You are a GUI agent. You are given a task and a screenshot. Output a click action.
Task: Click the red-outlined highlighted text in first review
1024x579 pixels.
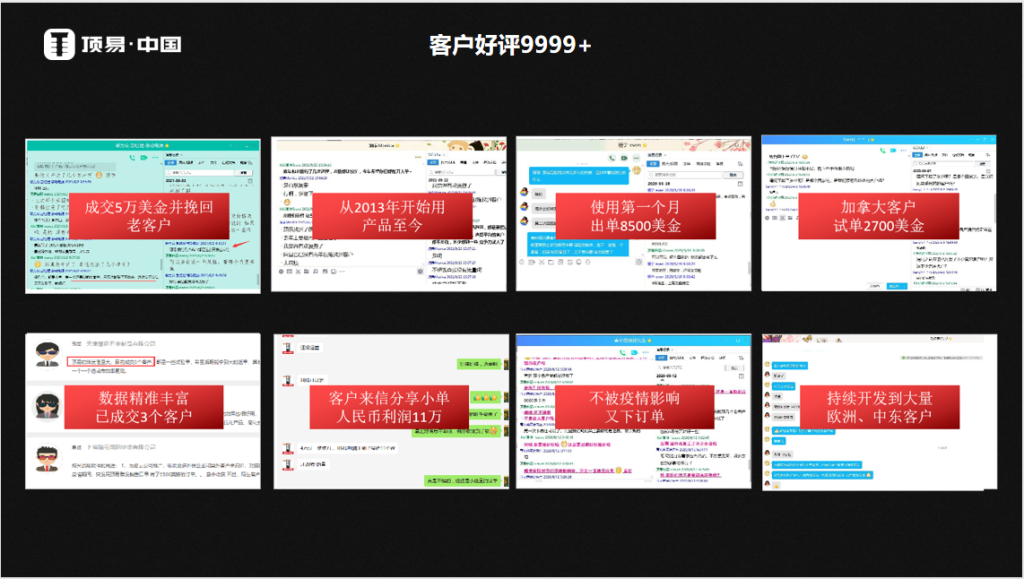110,360
